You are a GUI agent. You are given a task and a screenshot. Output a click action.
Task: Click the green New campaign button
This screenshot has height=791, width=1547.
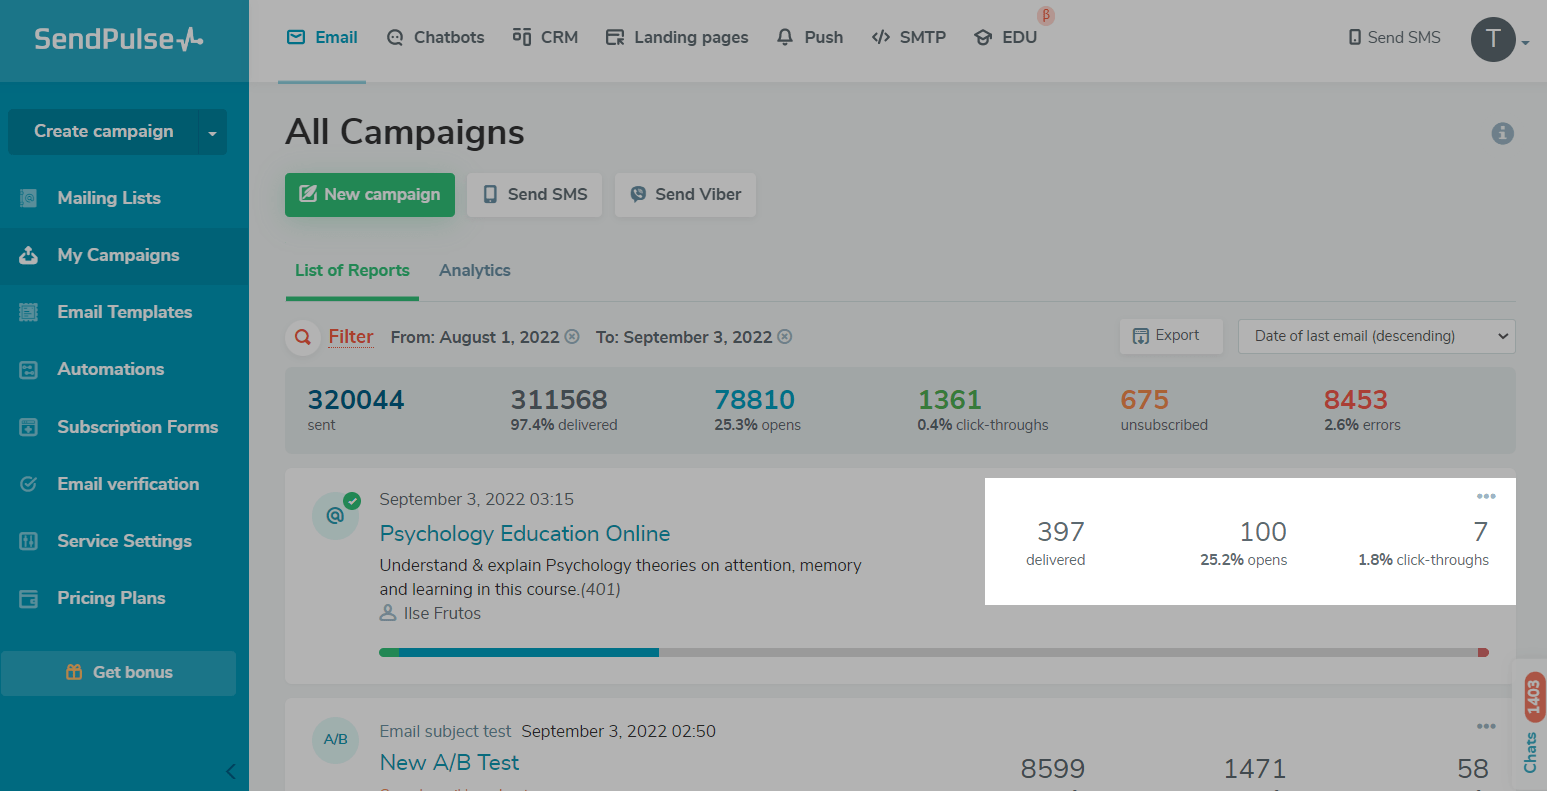pyautogui.click(x=370, y=195)
